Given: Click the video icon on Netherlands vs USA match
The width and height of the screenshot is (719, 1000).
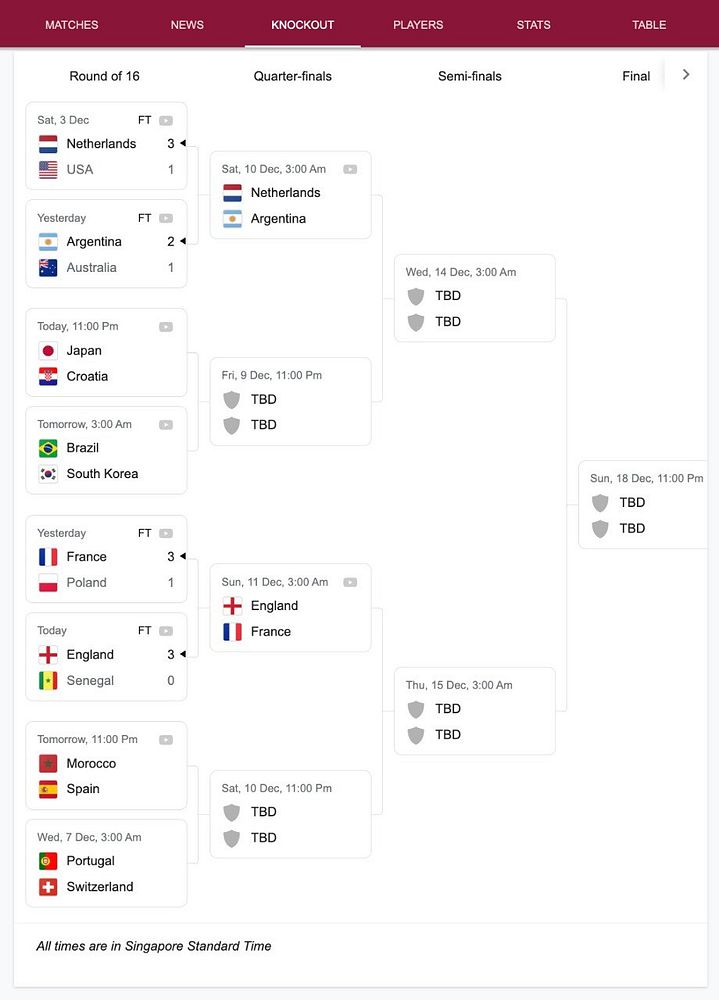Looking at the screenshot, I should [x=166, y=121].
